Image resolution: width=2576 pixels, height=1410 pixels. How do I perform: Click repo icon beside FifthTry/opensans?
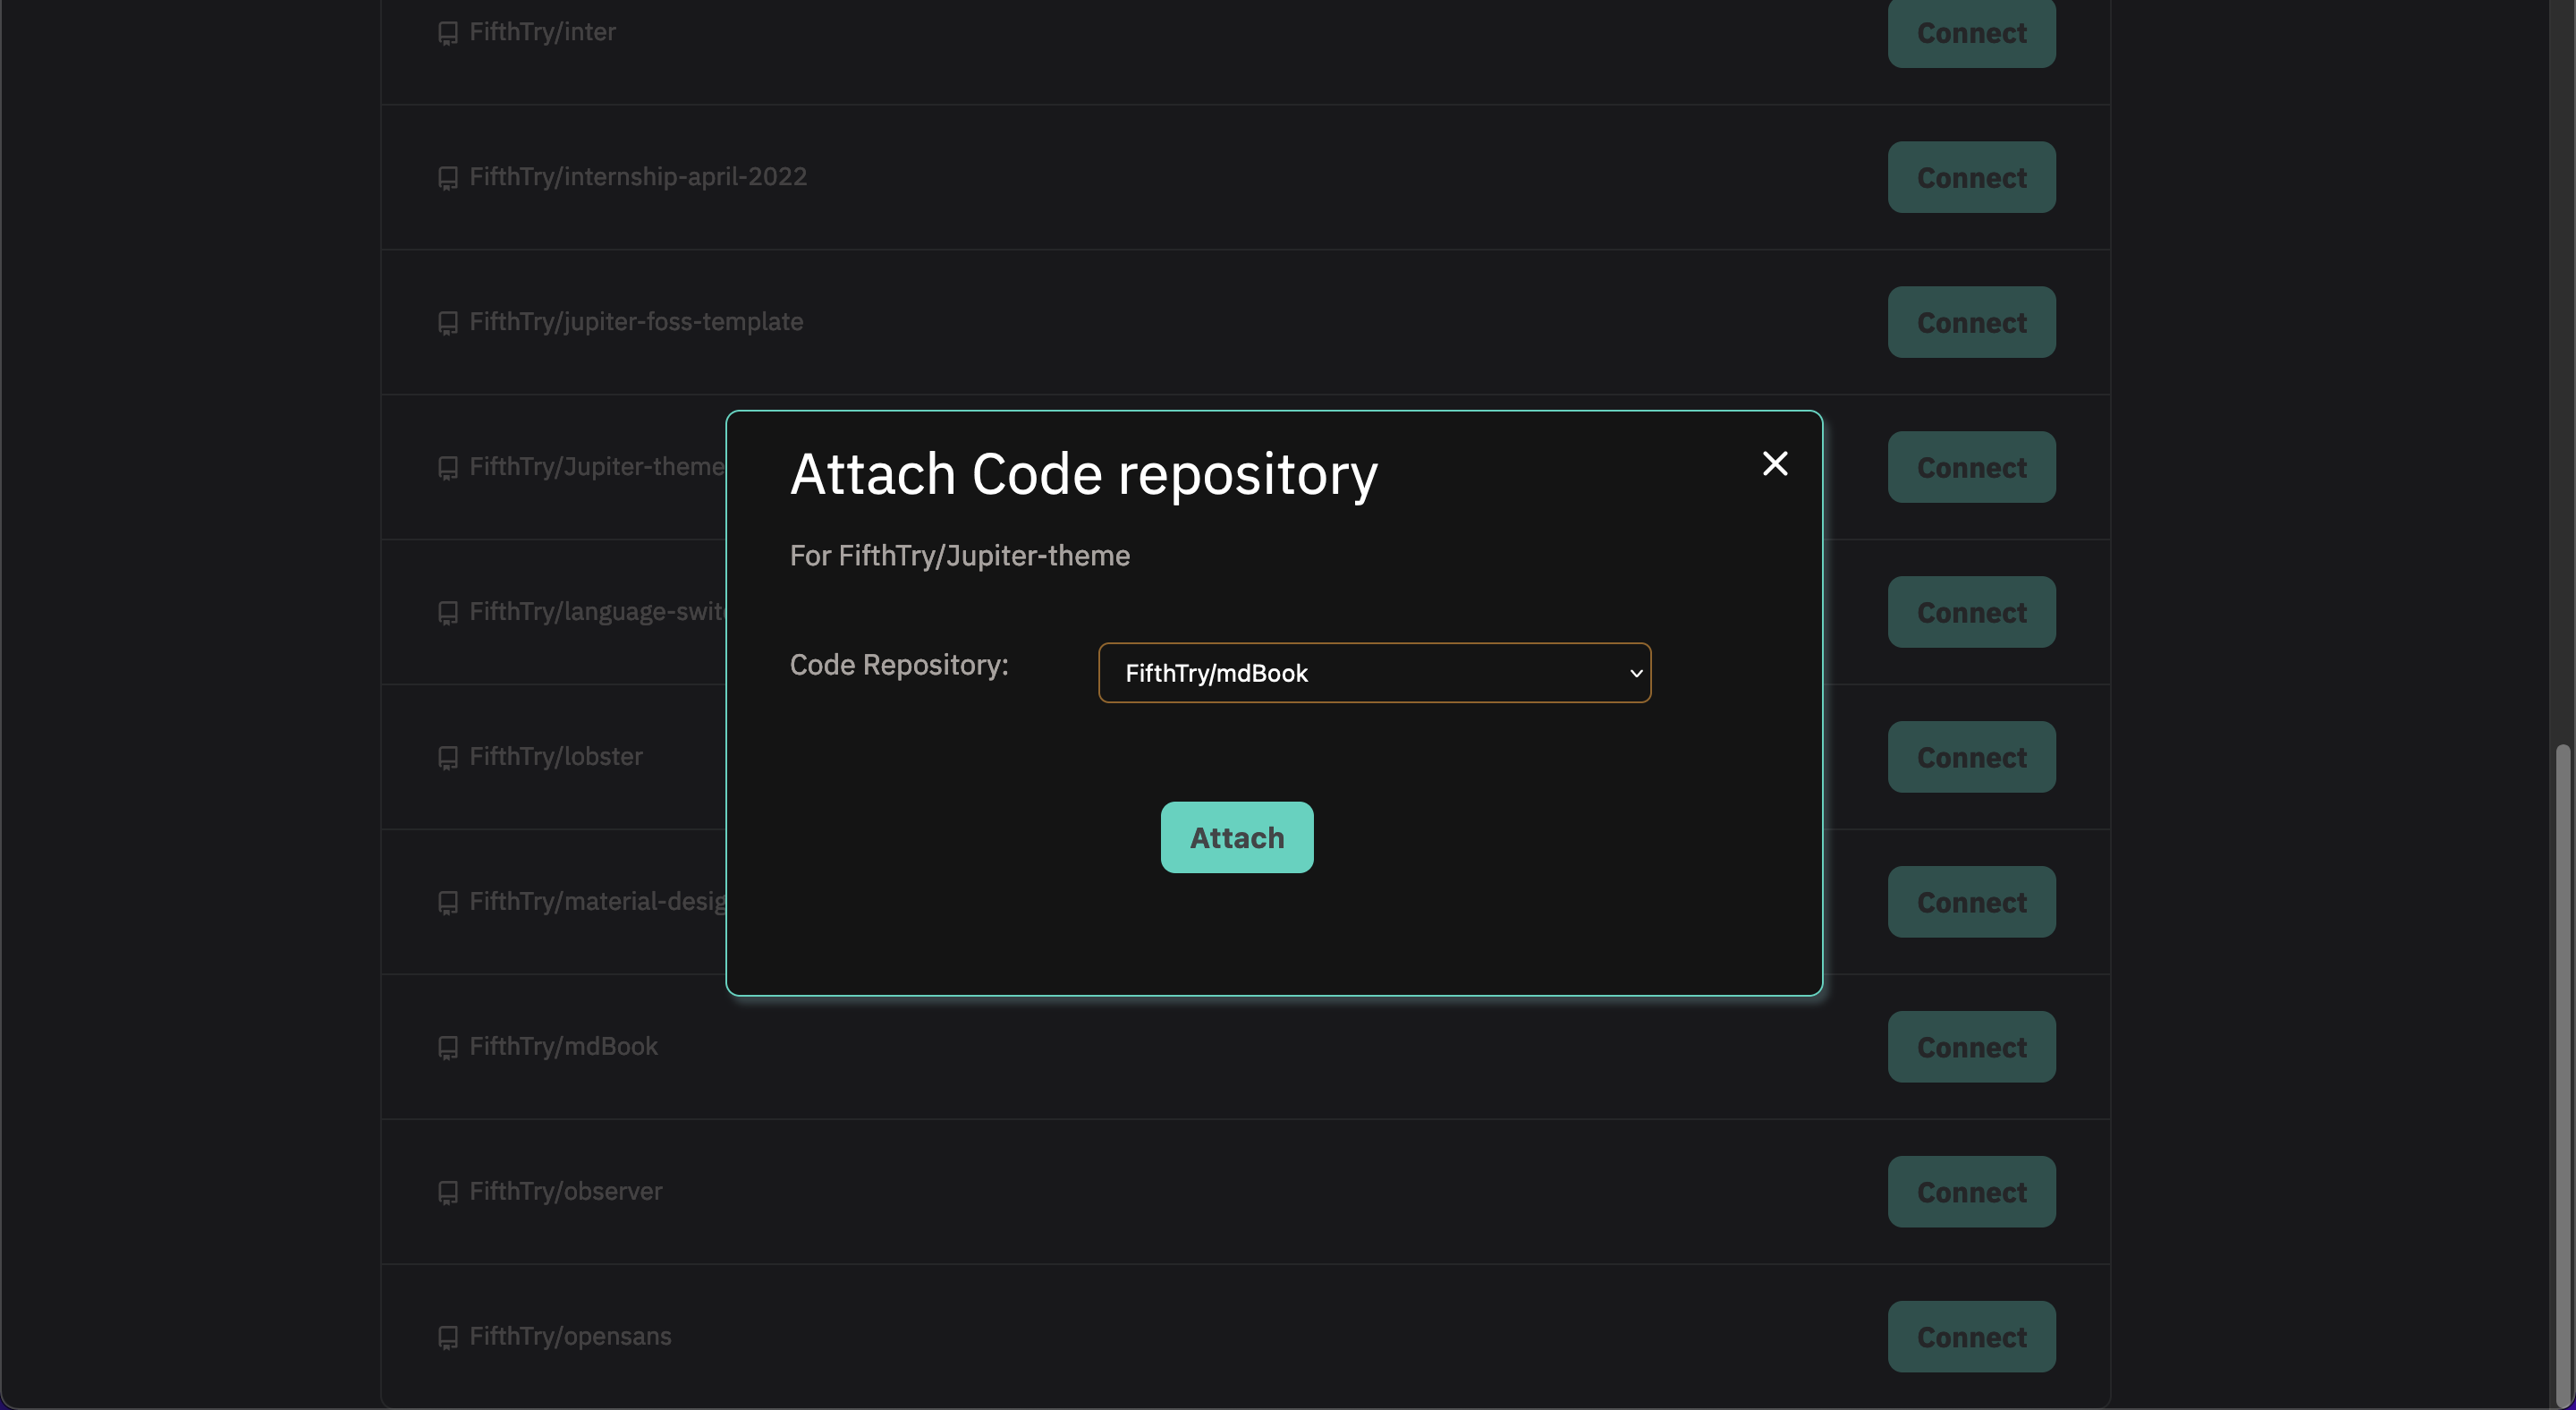pyautogui.click(x=448, y=1337)
